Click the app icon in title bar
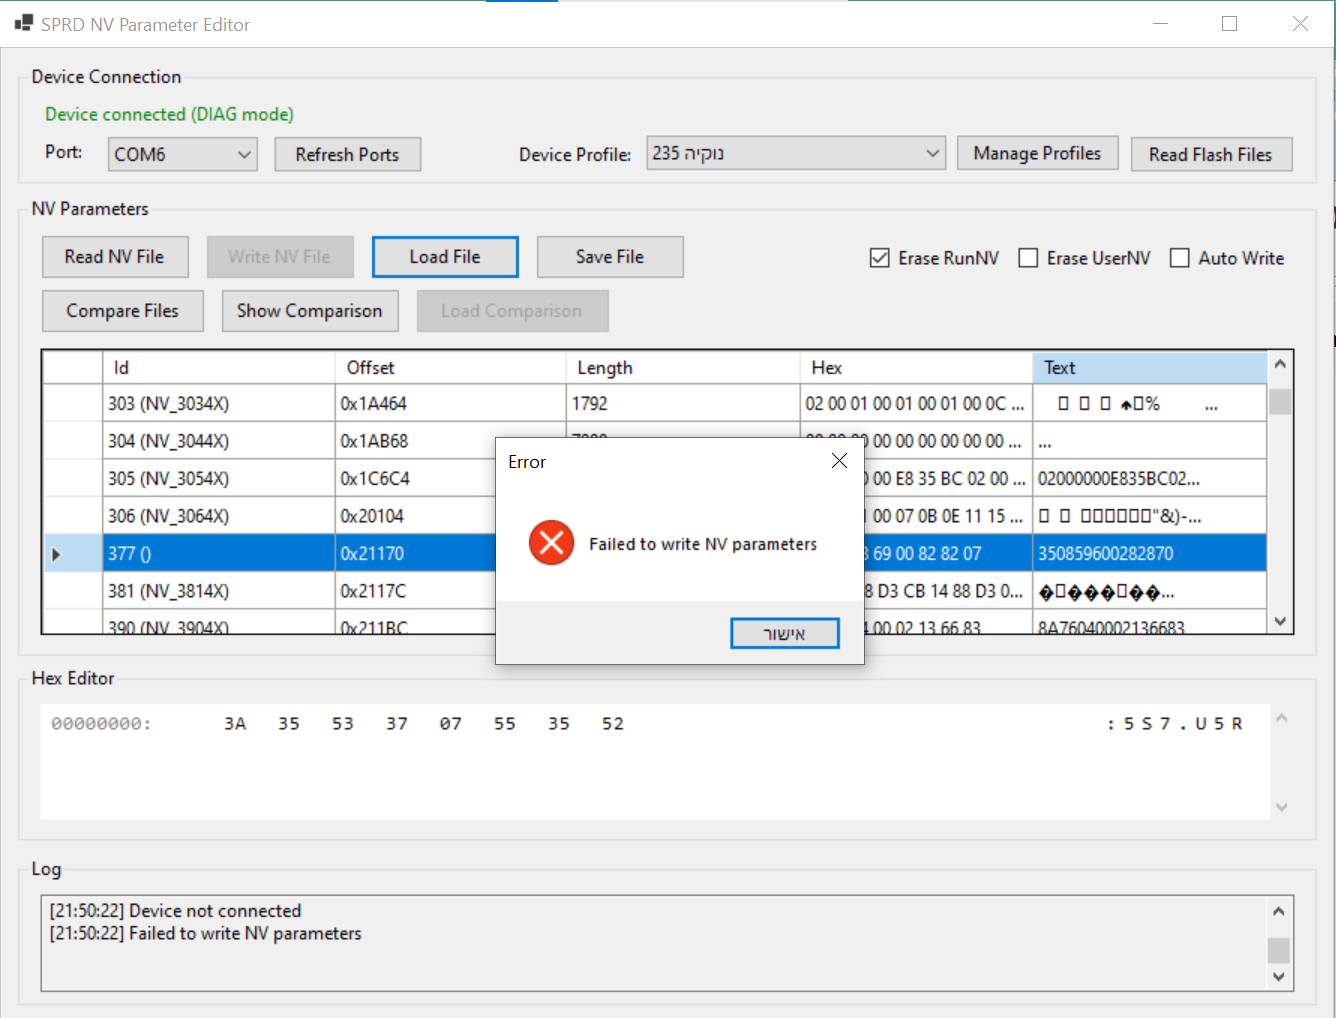 tap(24, 23)
